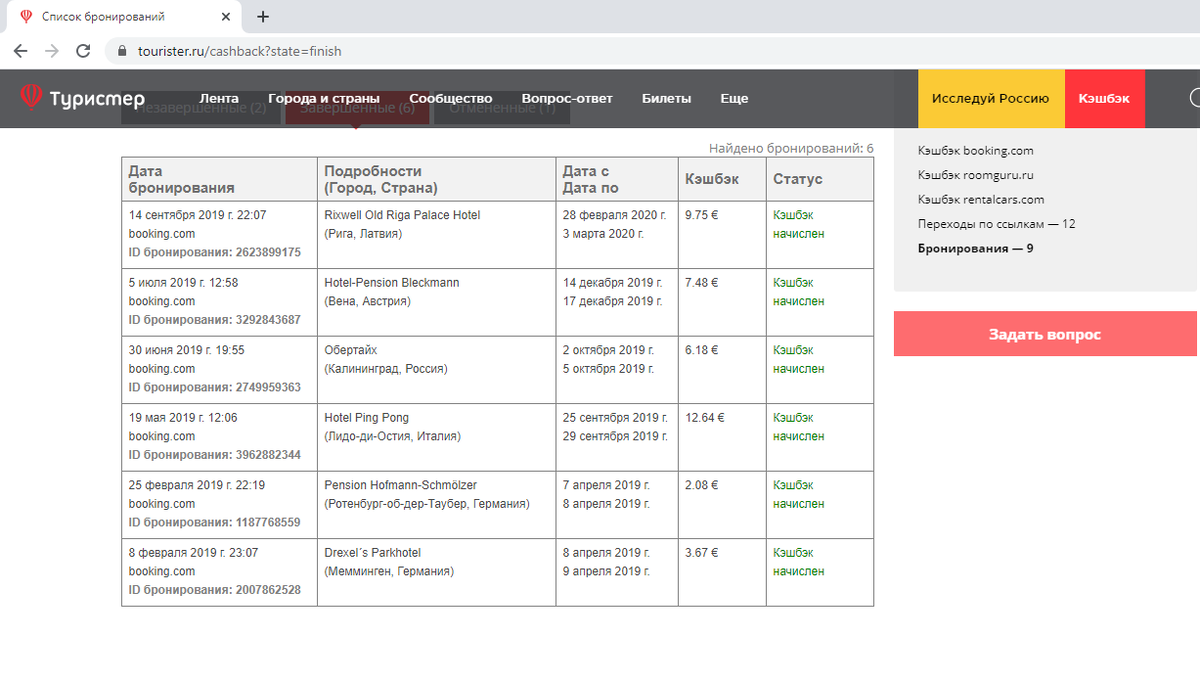Image resolution: width=1200 pixels, height=682 pixels.
Task: Reload the page with refresh icon
Action: [x=84, y=50]
